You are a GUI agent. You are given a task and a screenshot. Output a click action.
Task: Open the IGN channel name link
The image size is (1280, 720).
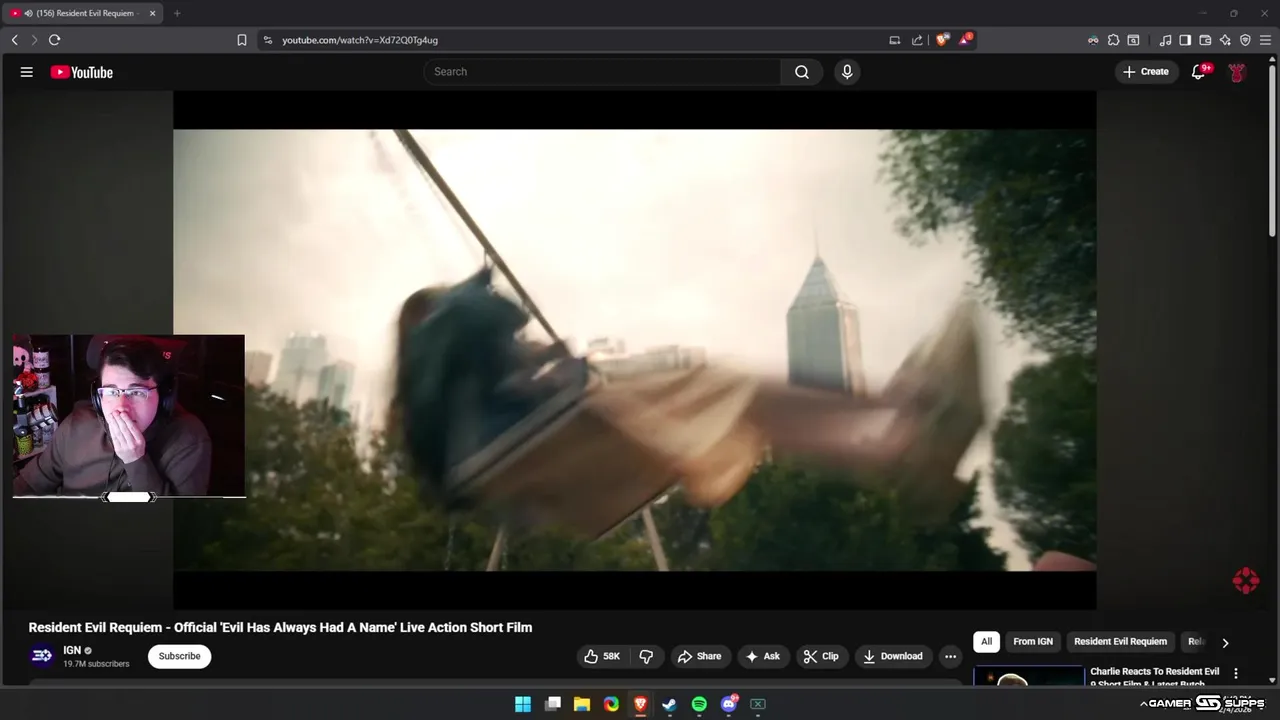72,650
